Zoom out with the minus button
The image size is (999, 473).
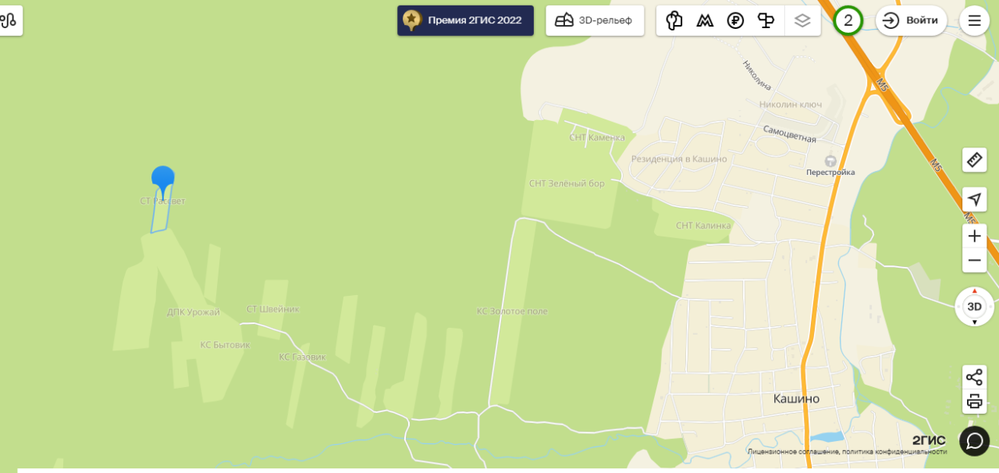(974, 260)
